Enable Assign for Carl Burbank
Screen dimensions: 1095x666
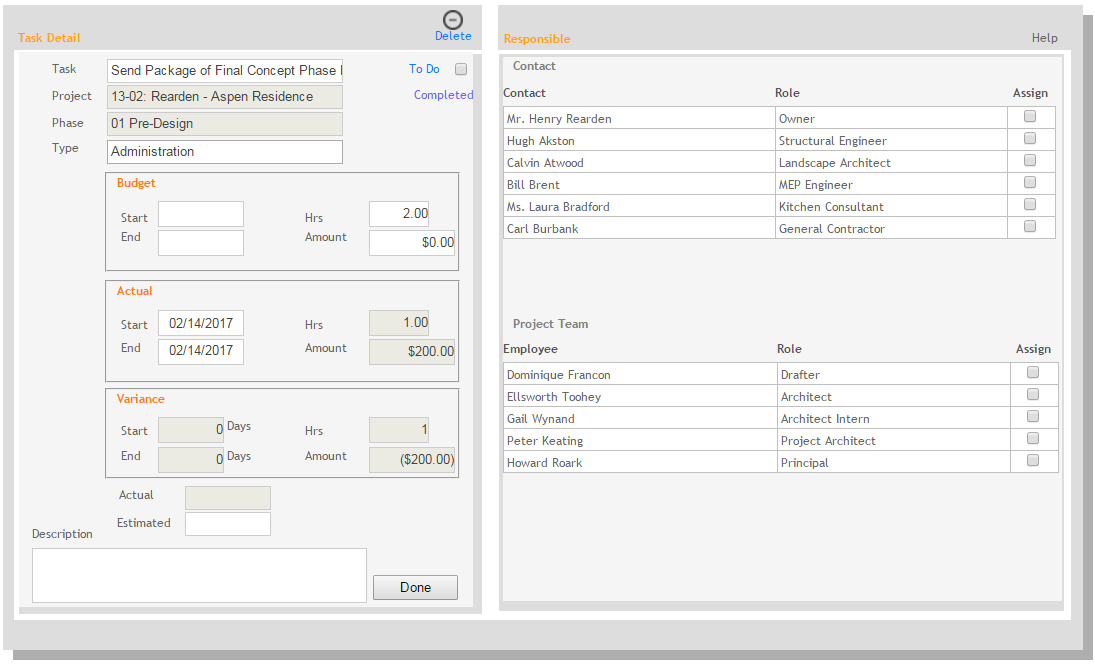[x=1030, y=226]
